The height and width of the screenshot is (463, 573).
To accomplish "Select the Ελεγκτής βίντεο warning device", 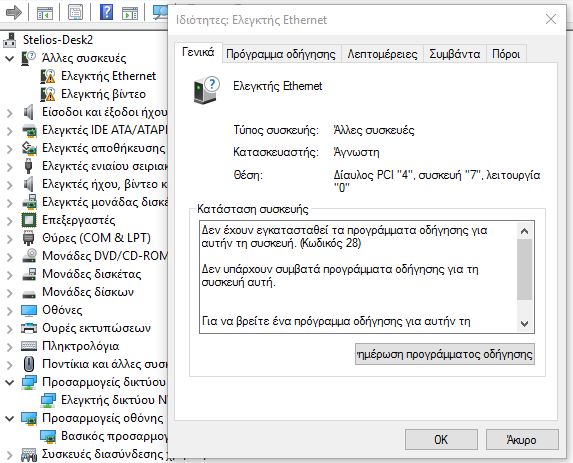I will point(103,94).
